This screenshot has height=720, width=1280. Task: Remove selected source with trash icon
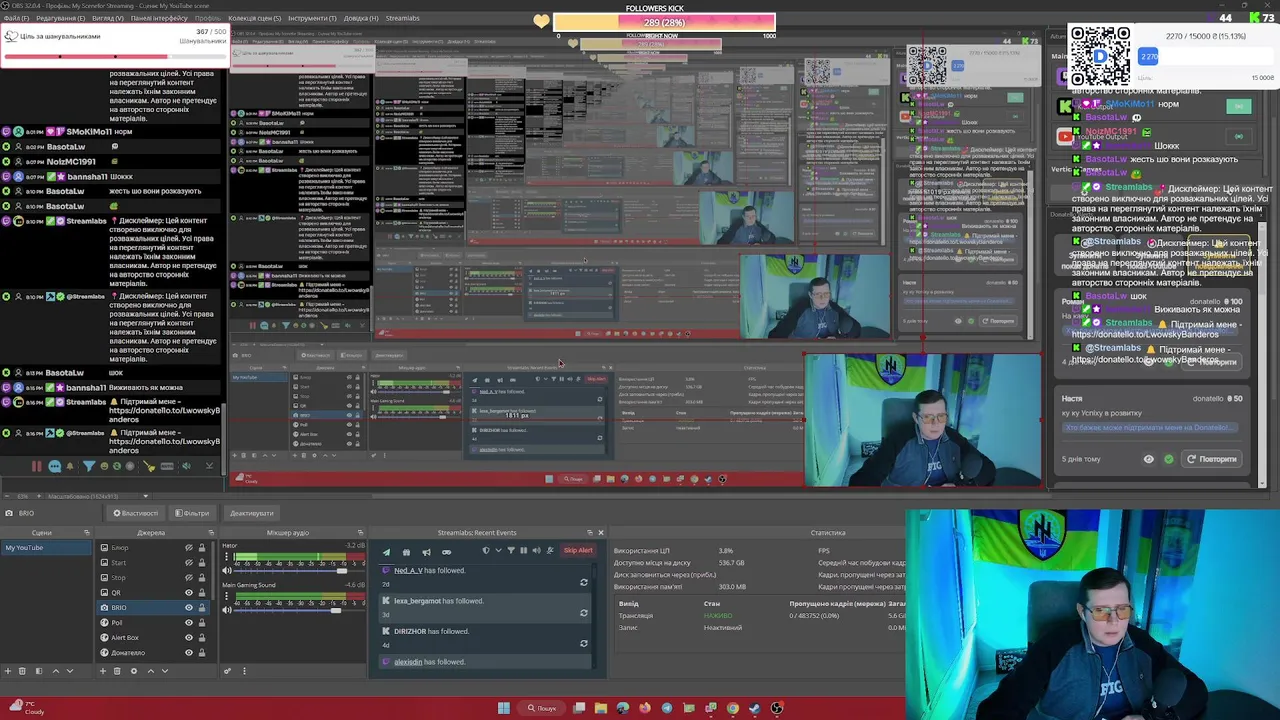(117, 671)
